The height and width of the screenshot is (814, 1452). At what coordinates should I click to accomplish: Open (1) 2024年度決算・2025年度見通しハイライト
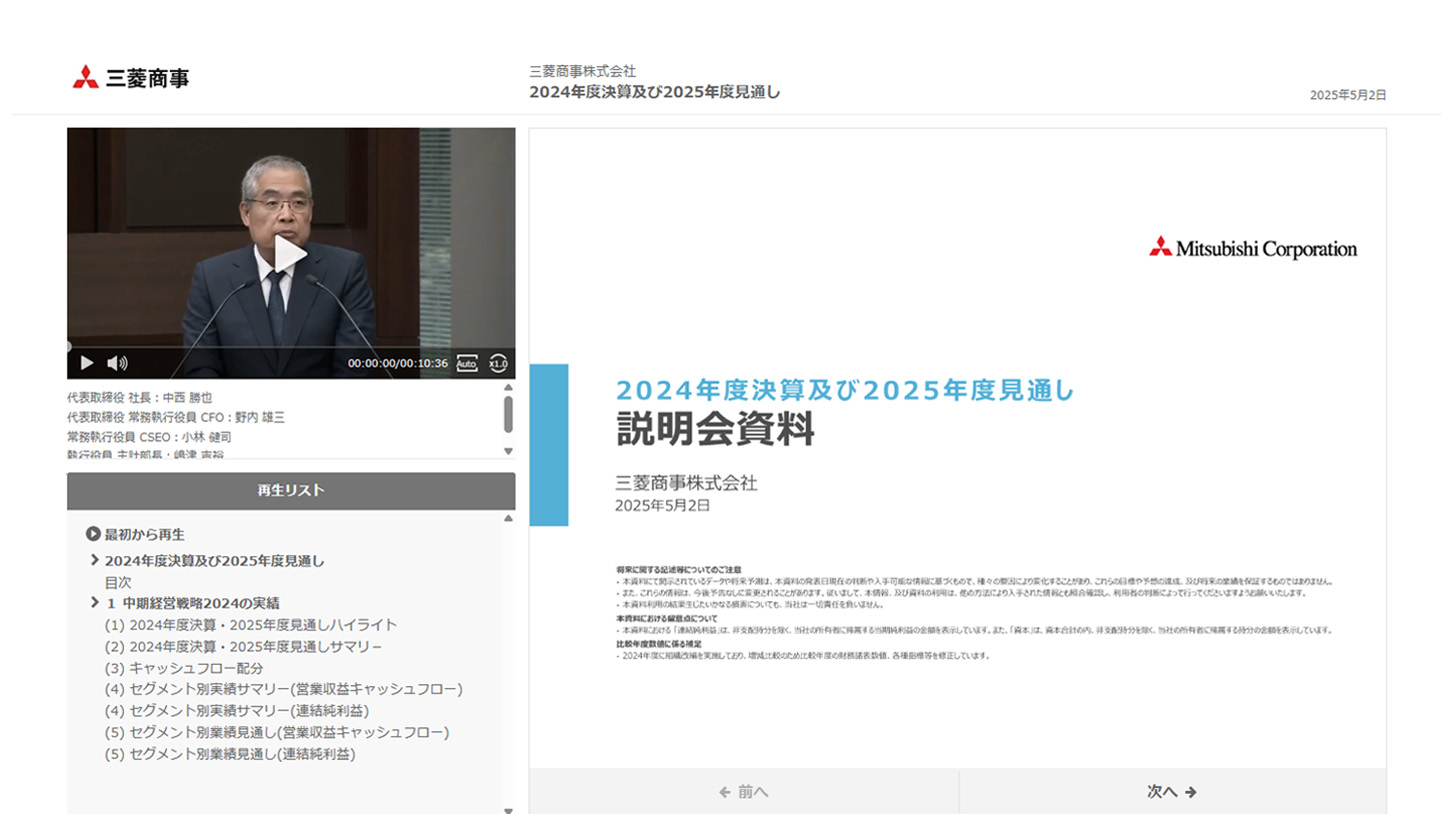pos(250,625)
